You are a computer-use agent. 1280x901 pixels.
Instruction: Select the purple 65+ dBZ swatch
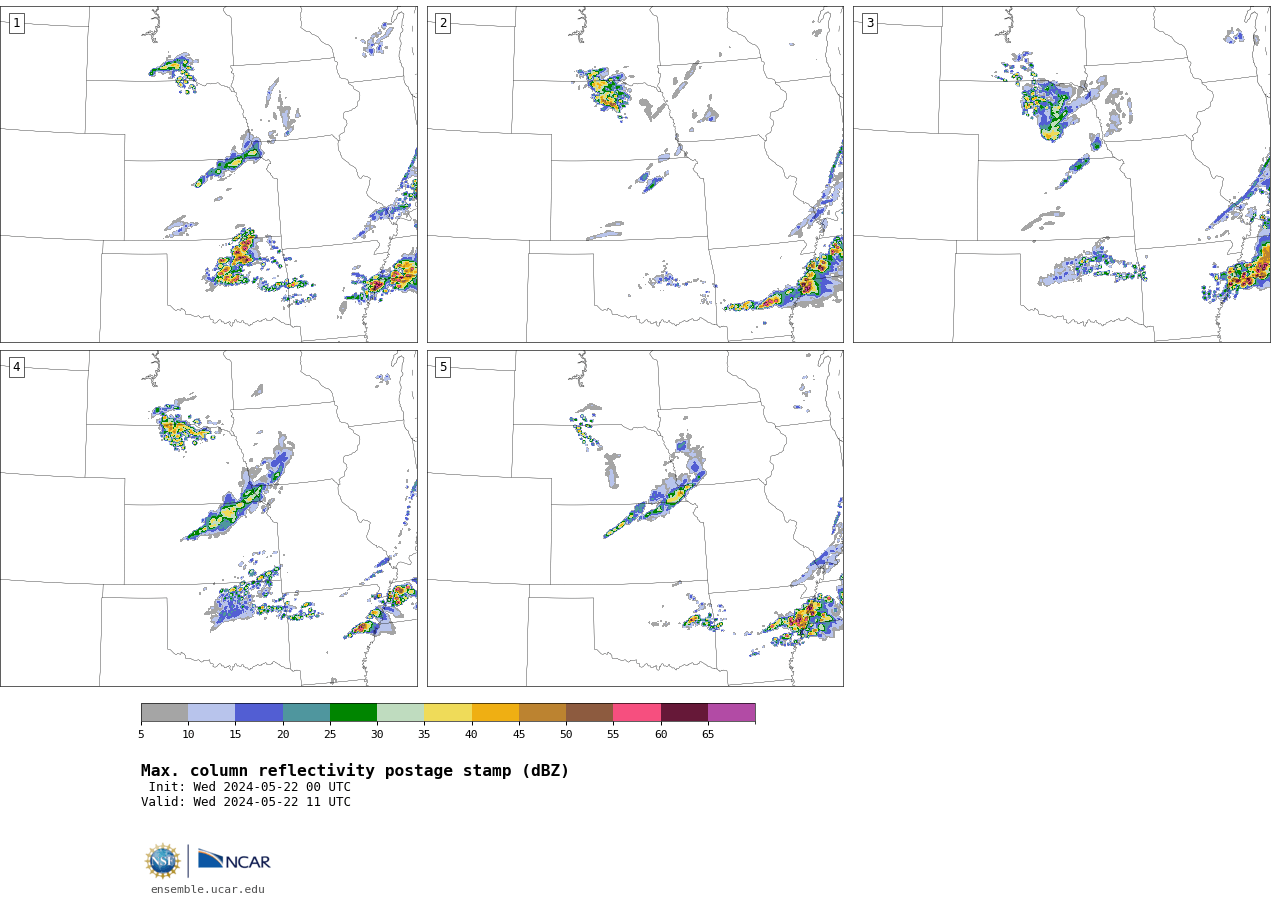(731, 712)
